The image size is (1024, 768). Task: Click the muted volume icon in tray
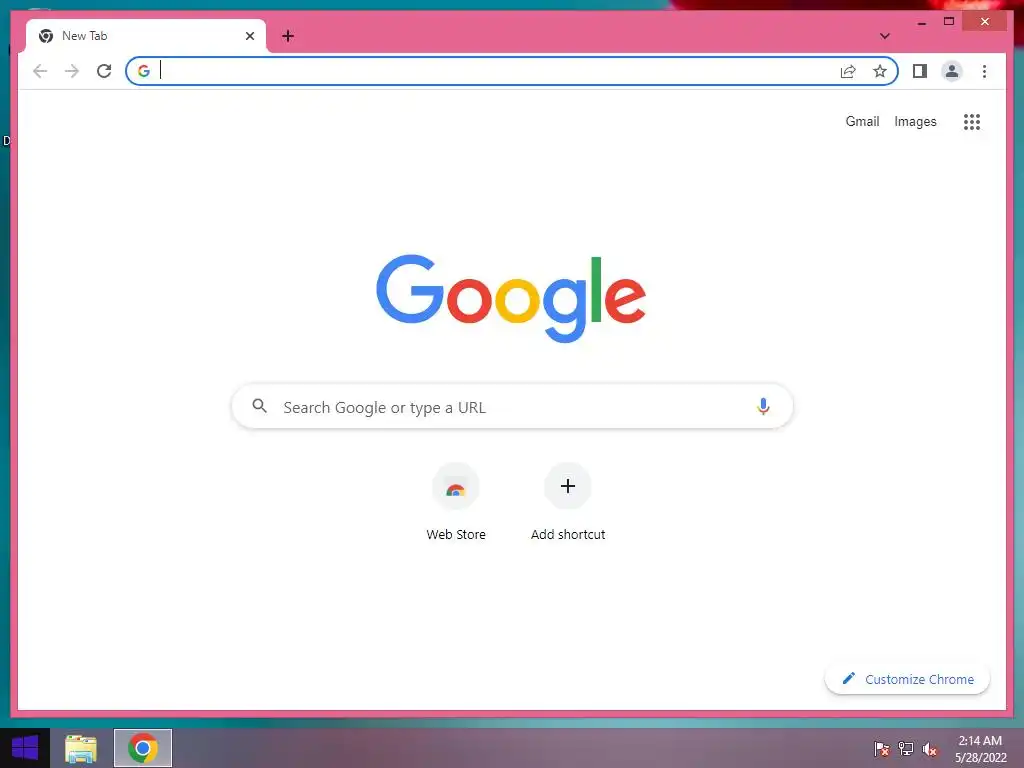pos(930,749)
